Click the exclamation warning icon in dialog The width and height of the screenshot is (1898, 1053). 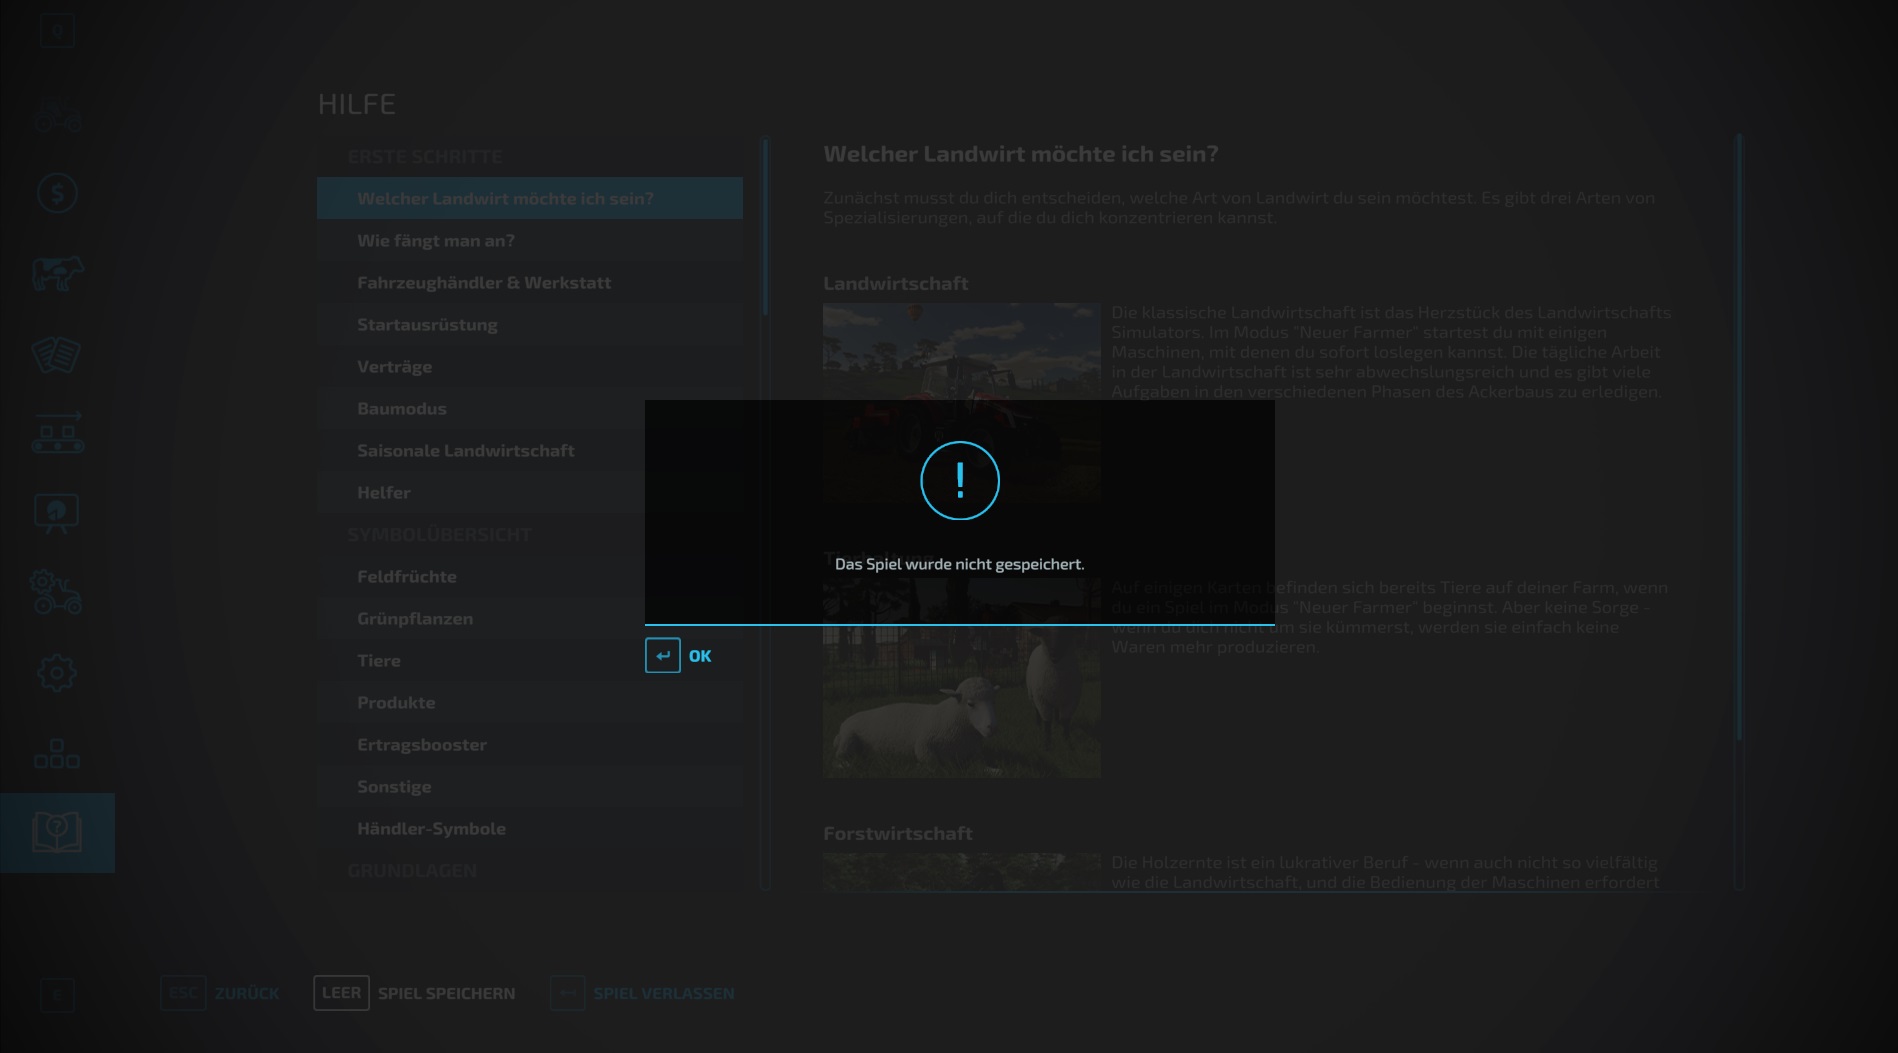pyautogui.click(x=960, y=481)
